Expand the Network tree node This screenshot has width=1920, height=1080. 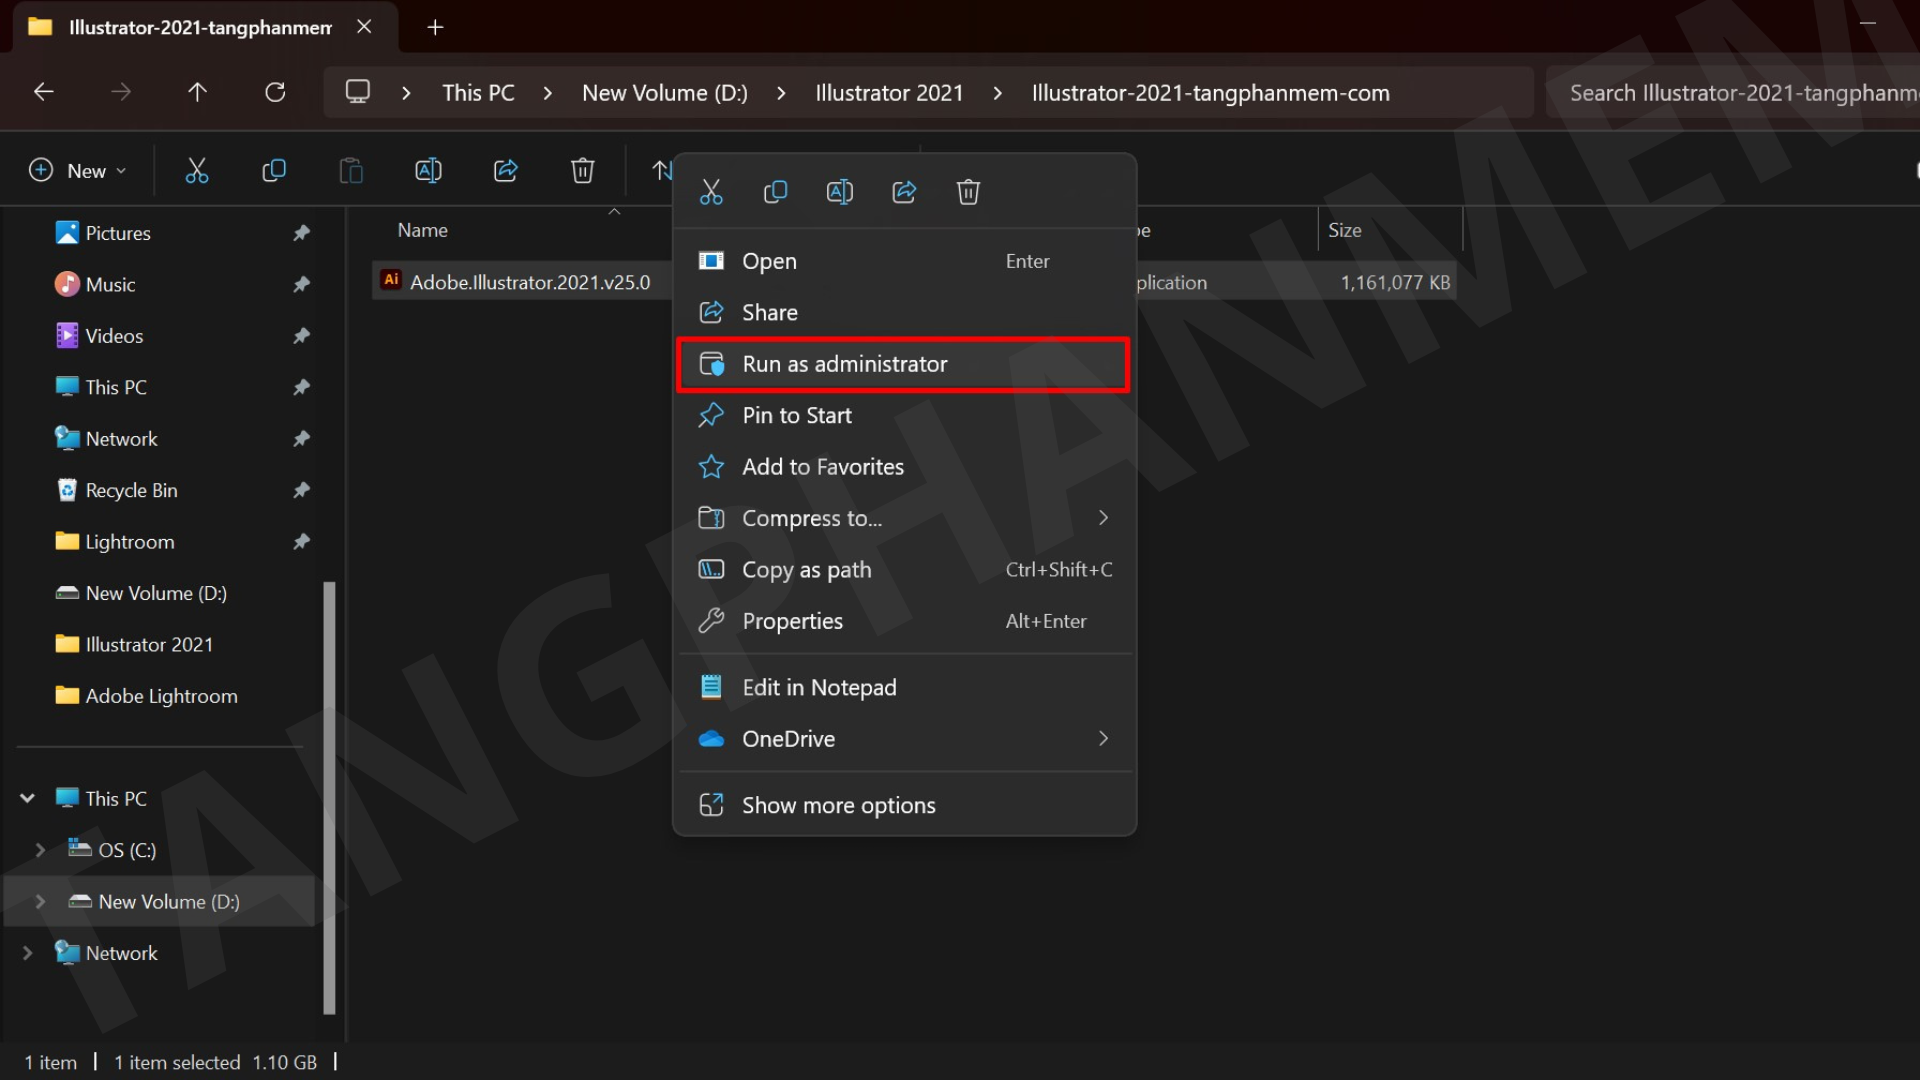click(x=28, y=953)
